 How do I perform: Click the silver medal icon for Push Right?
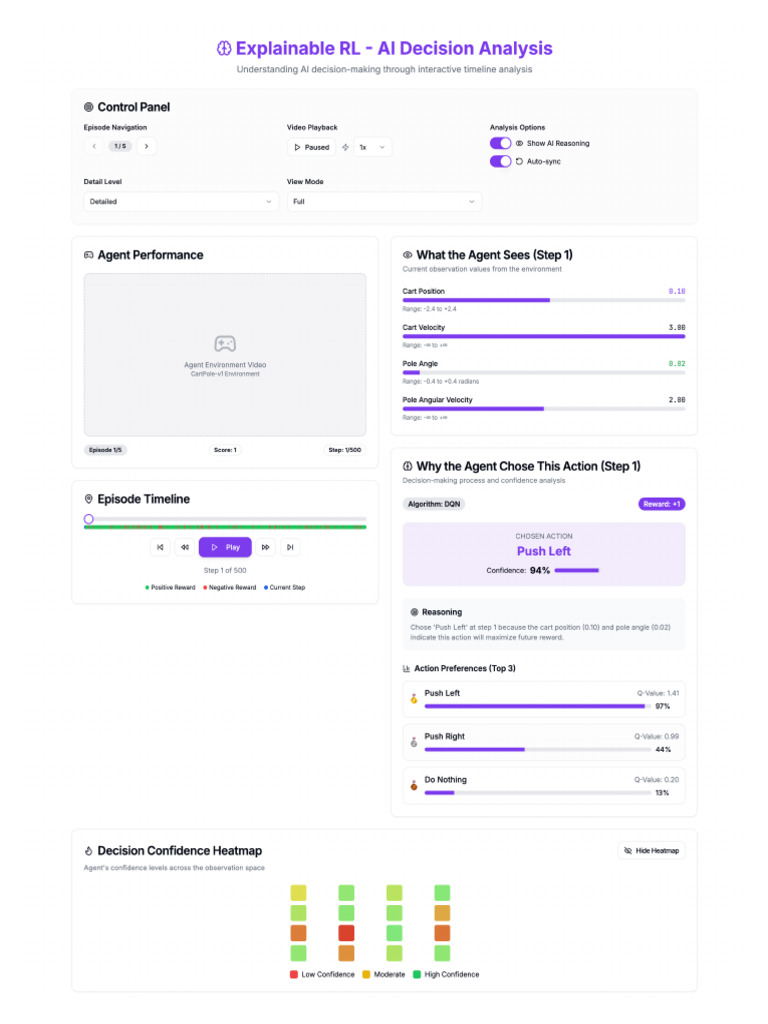(413, 743)
